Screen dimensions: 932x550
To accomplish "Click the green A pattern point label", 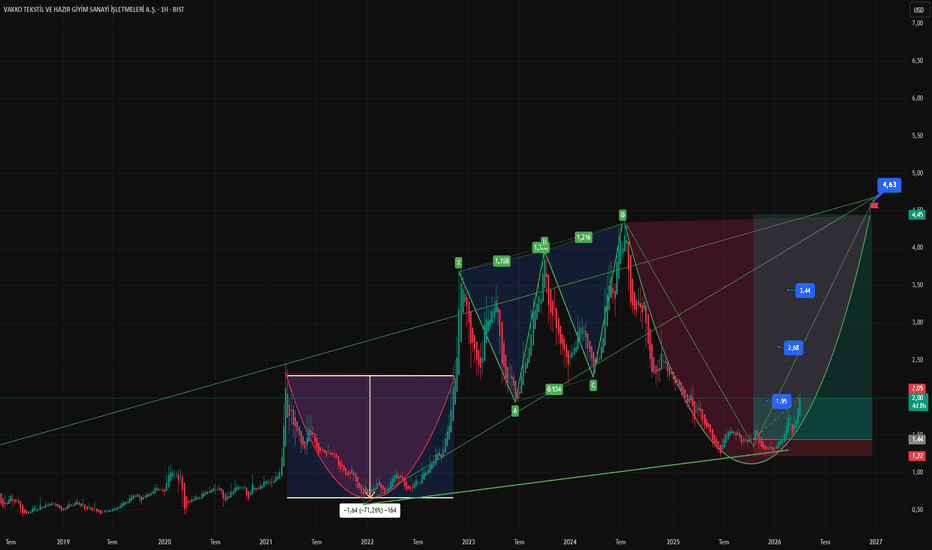I will pos(515,410).
